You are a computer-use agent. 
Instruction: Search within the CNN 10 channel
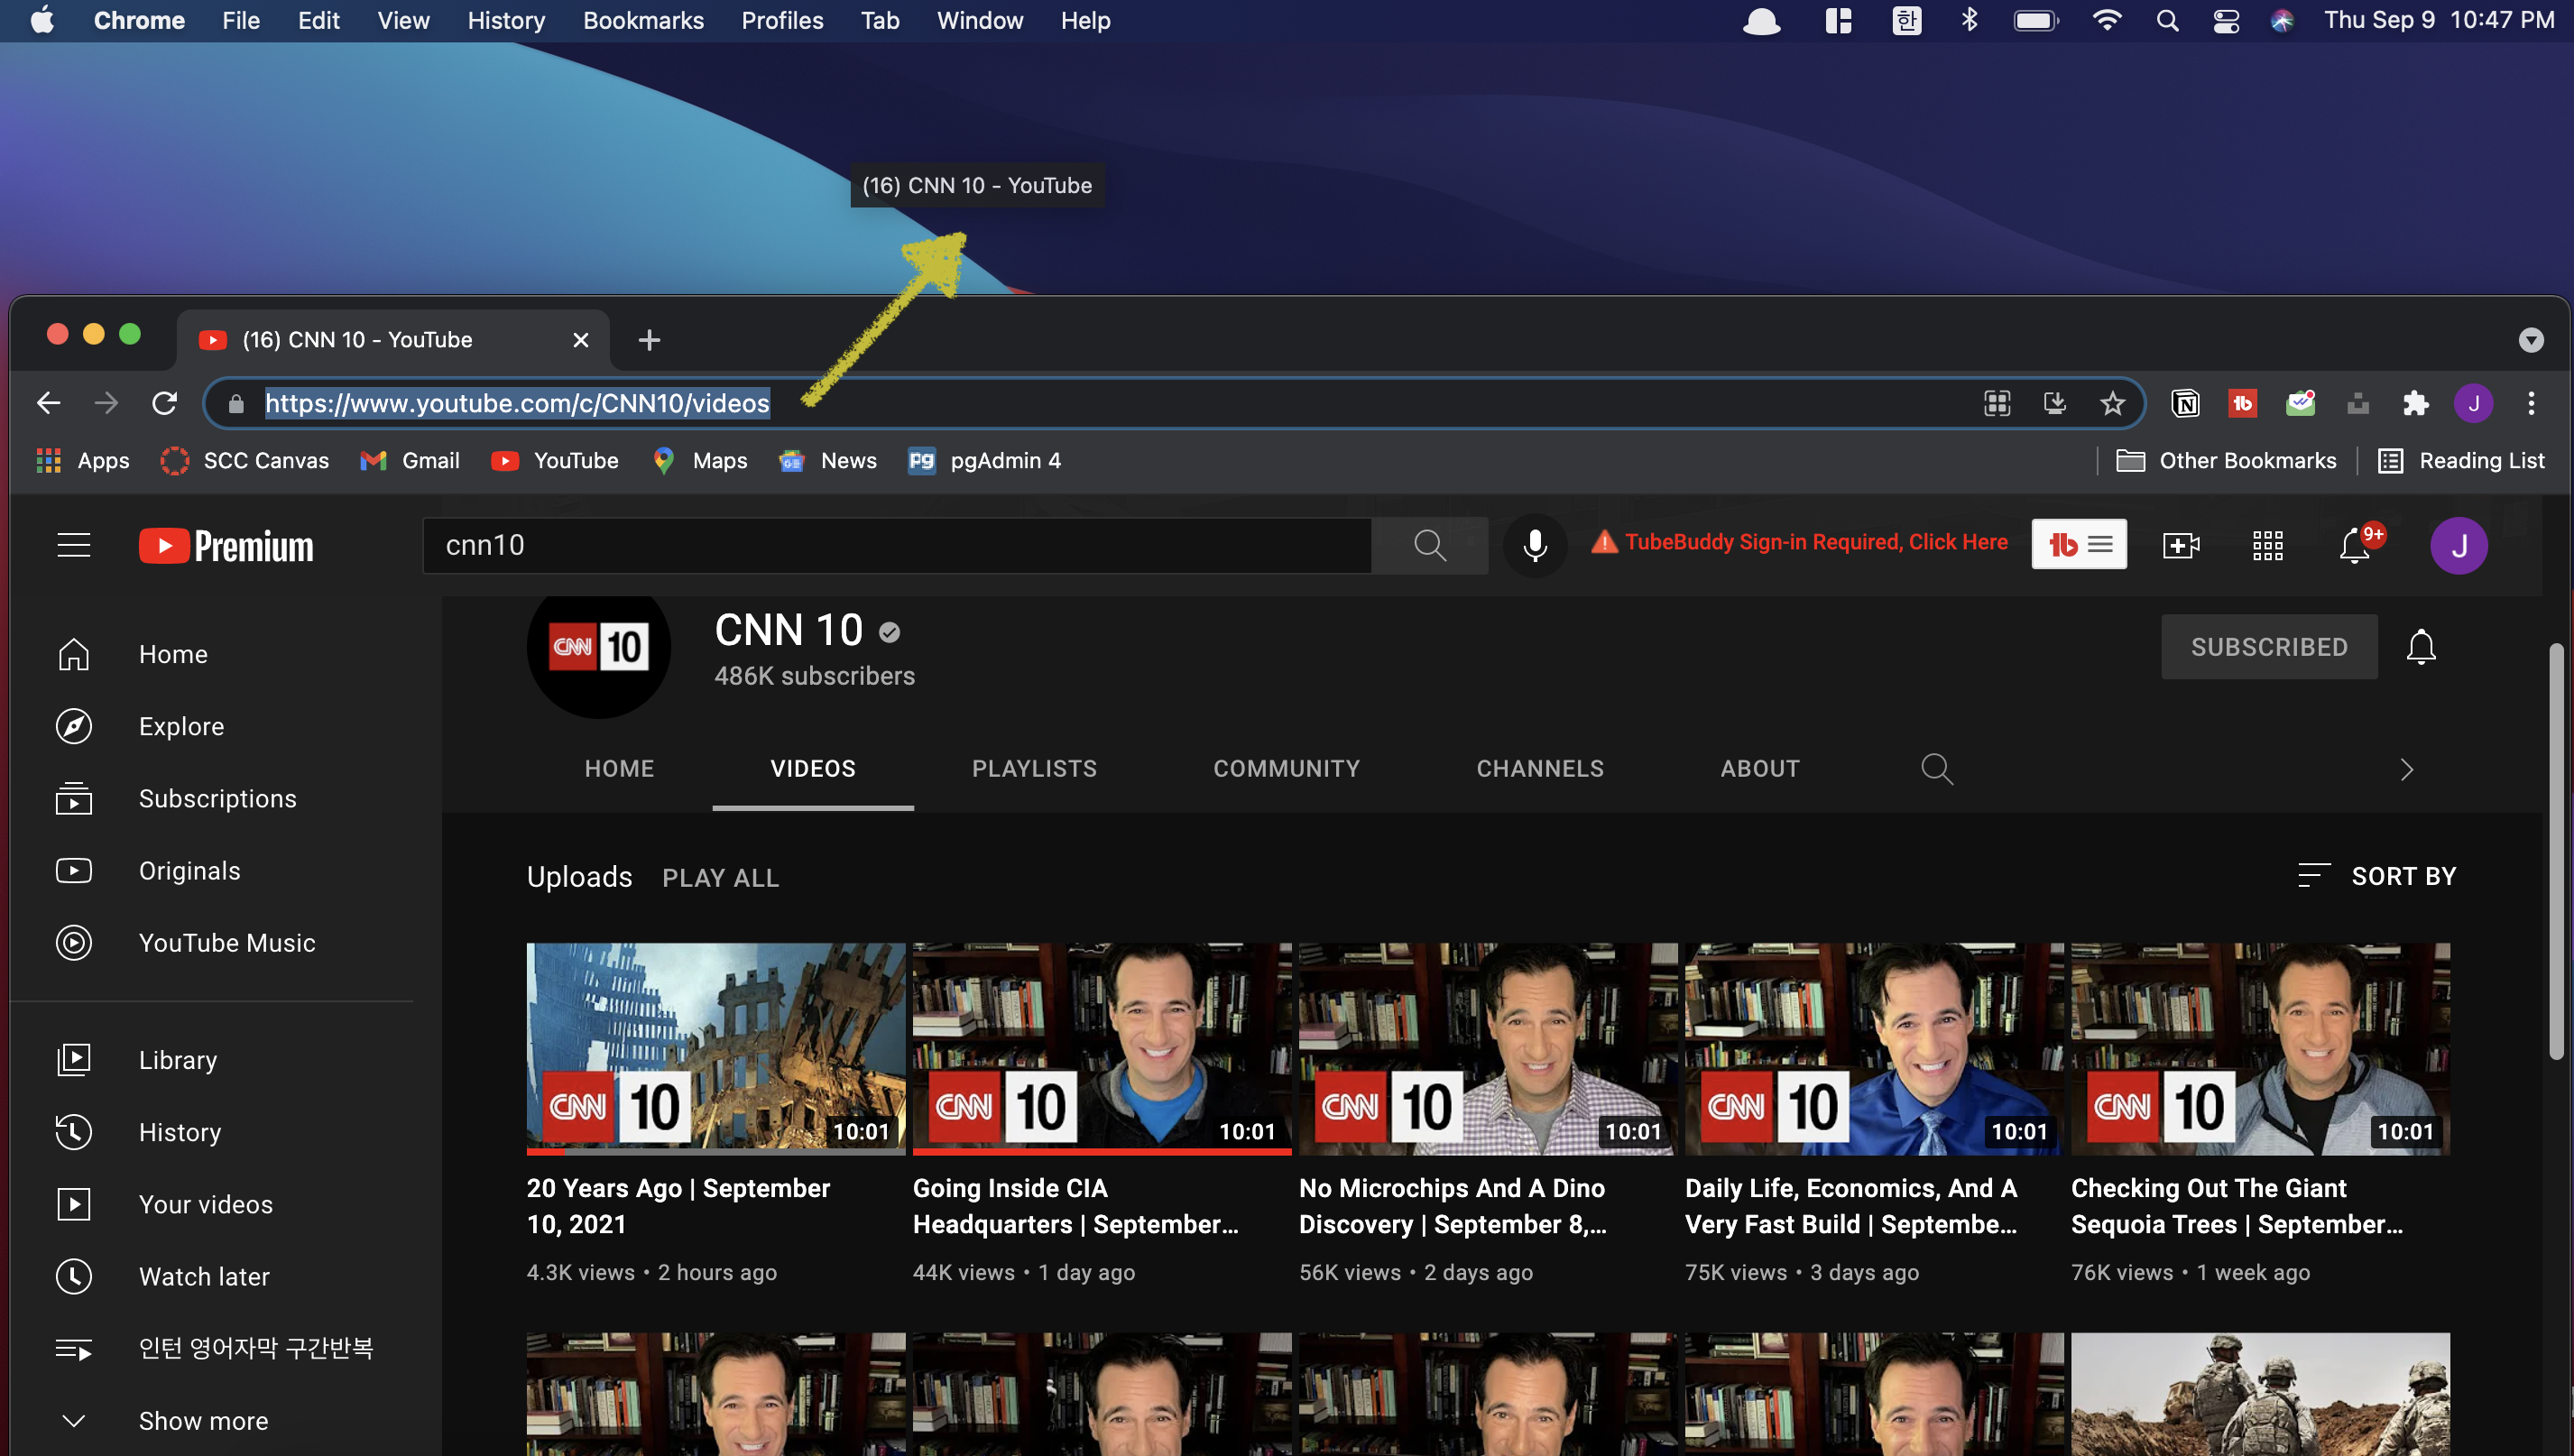[1937, 769]
